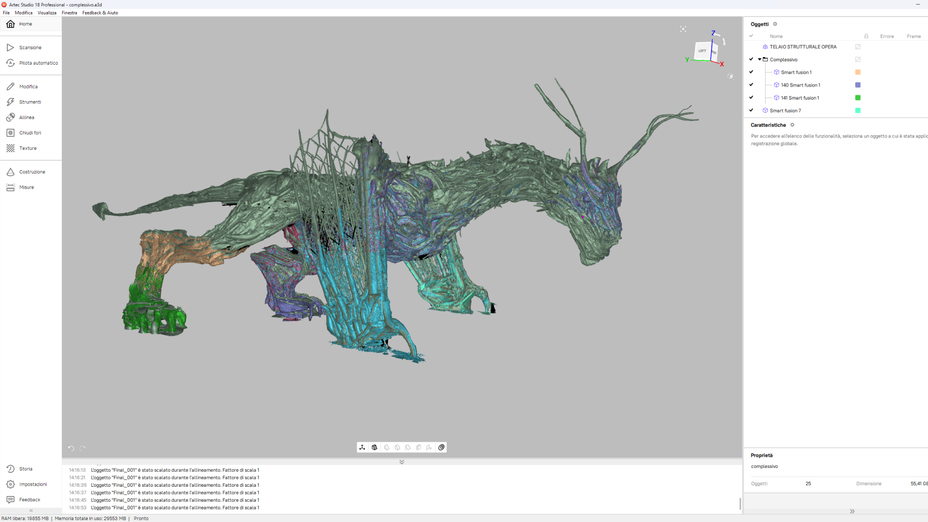Toggle the box beside Complessivo
The height and width of the screenshot is (522, 928).
(x=858, y=59)
